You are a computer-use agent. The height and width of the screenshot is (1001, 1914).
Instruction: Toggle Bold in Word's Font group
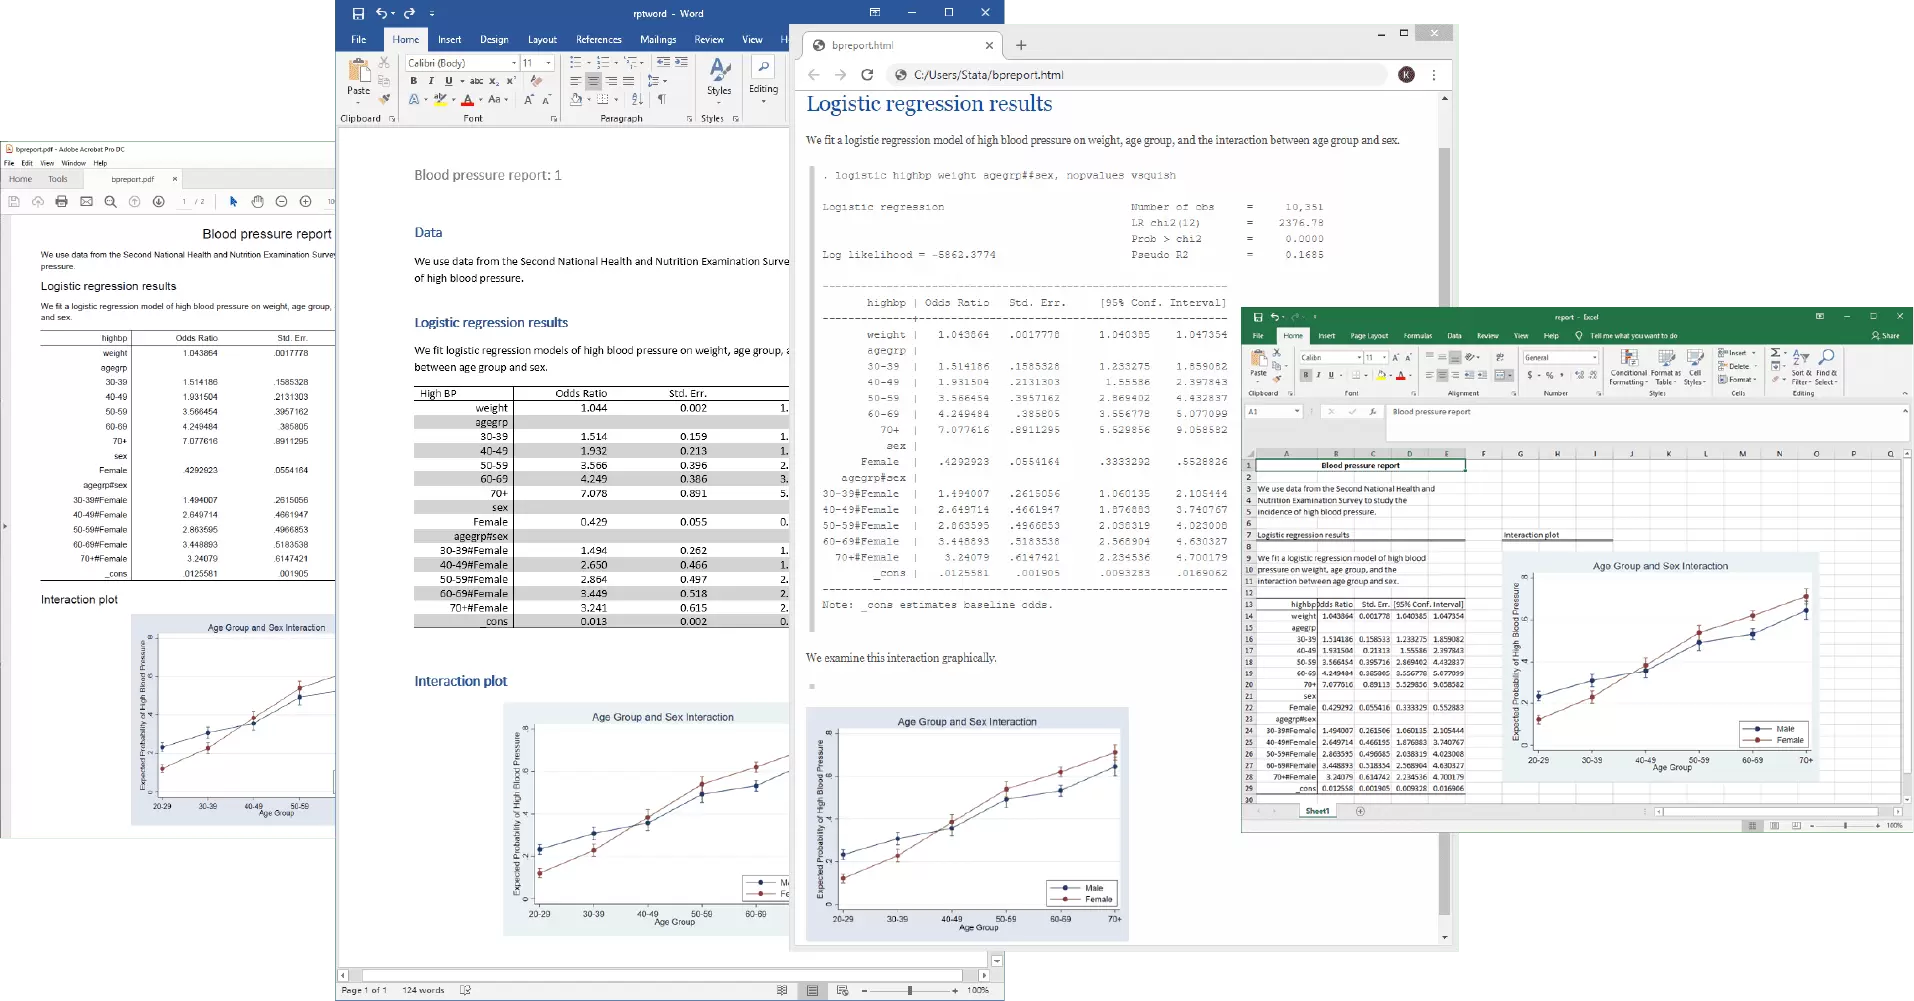pyautogui.click(x=414, y=81)
